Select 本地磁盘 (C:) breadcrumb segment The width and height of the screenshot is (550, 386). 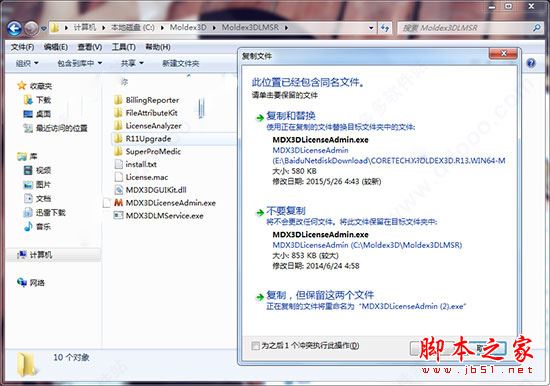133,27
